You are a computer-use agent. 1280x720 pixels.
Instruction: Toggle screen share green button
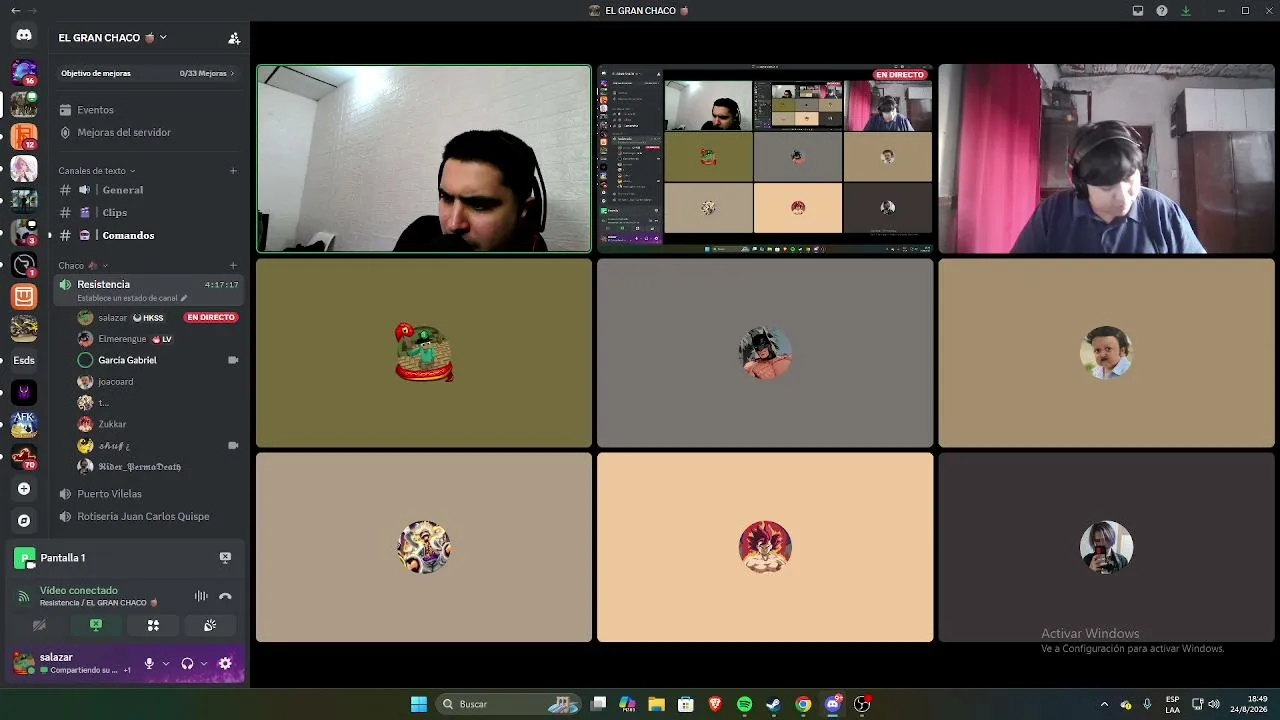(96, 625)
